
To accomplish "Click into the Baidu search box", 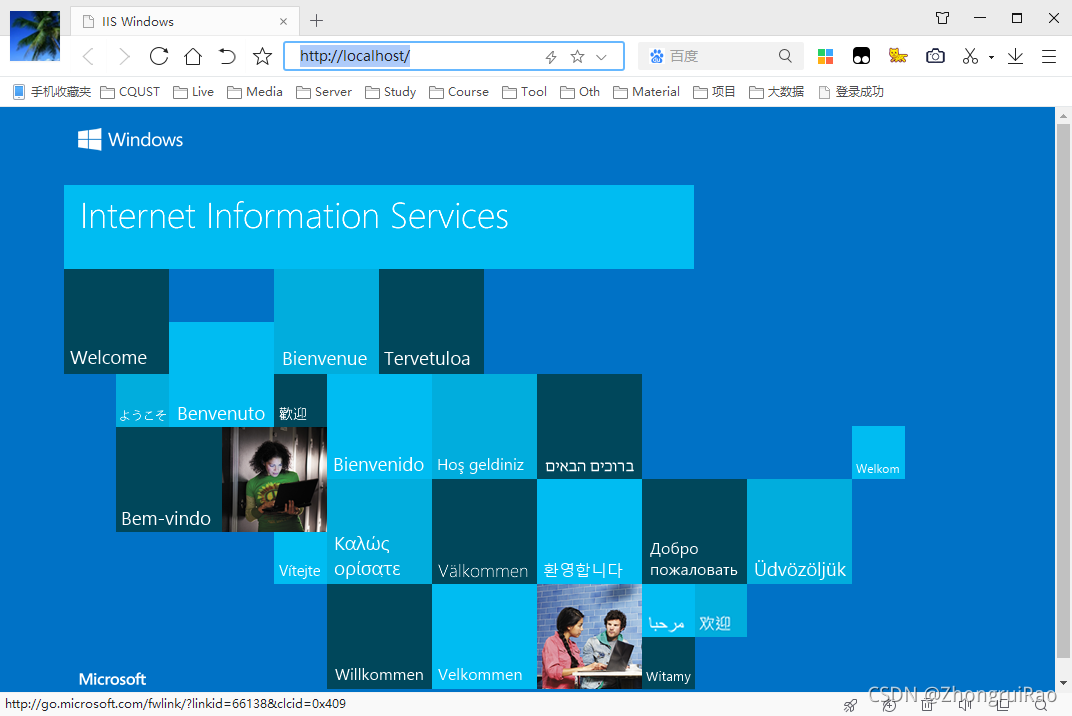I will 719,56.
